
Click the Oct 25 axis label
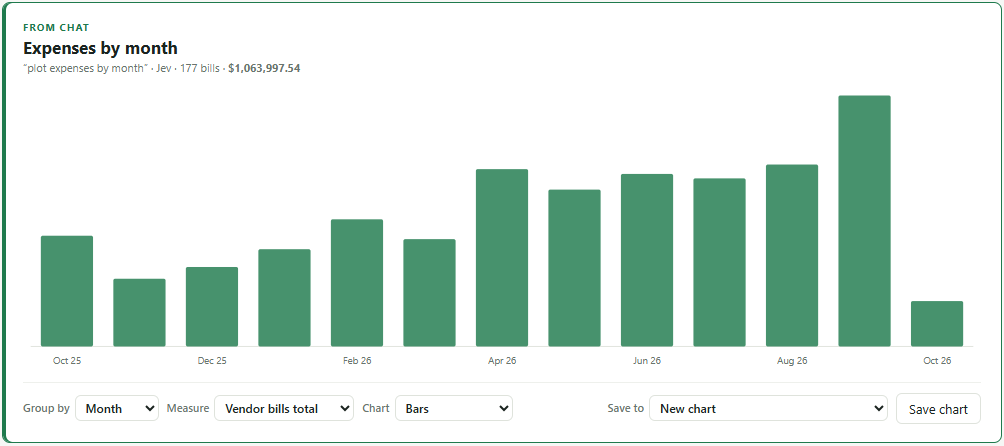click(67, 361)
